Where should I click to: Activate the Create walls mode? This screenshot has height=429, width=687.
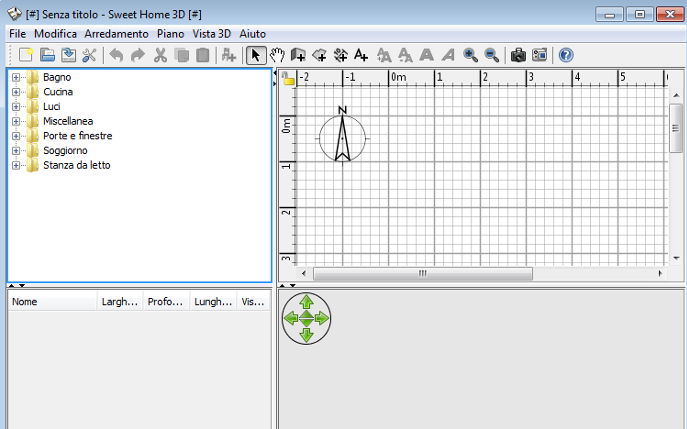click(298, 55)
